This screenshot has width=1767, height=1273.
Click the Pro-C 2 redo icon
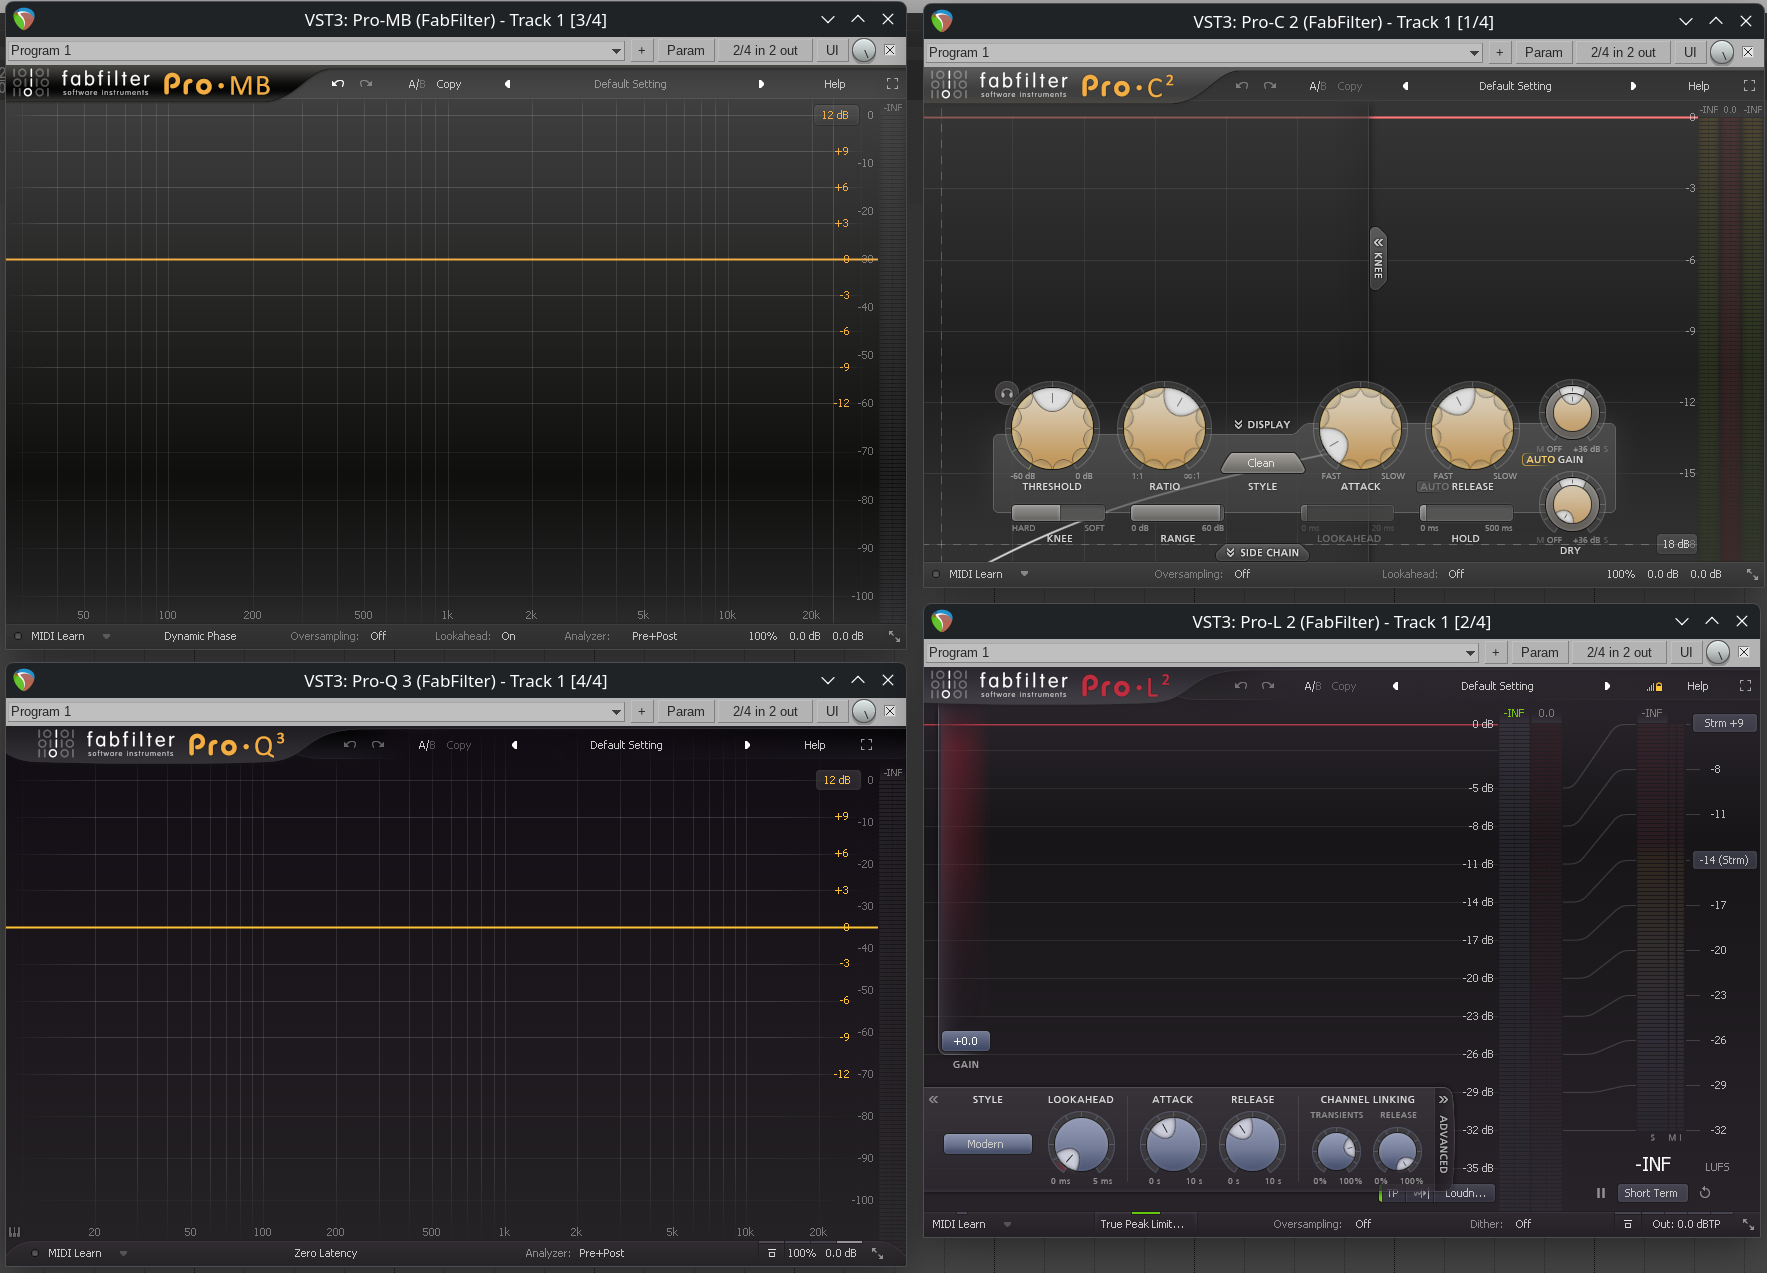tap(1270, 86)
